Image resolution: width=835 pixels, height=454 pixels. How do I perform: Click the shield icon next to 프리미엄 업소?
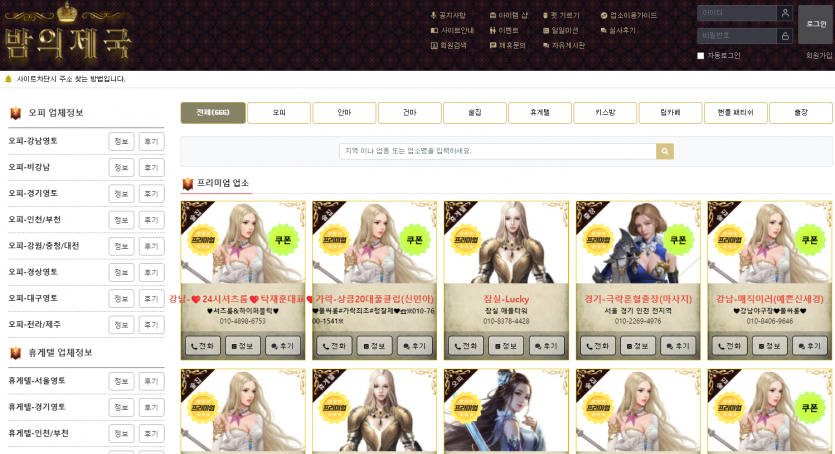pyautogui.click(x=187, y=184)
